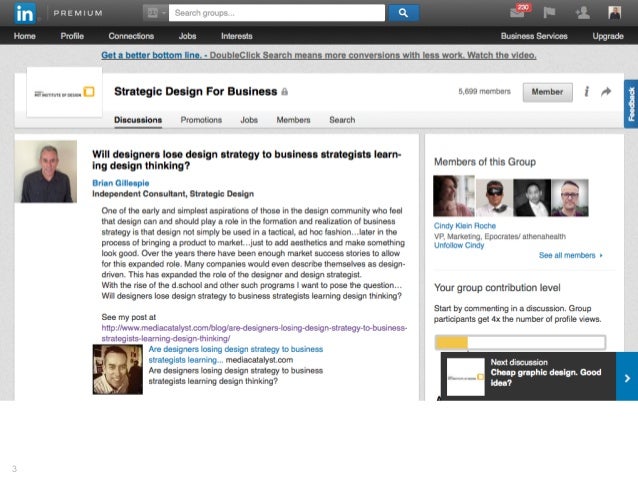The height and width of the screenshot is (479, 638).
Task: Click the Institute of Design group logo
Action: (64, 92)
